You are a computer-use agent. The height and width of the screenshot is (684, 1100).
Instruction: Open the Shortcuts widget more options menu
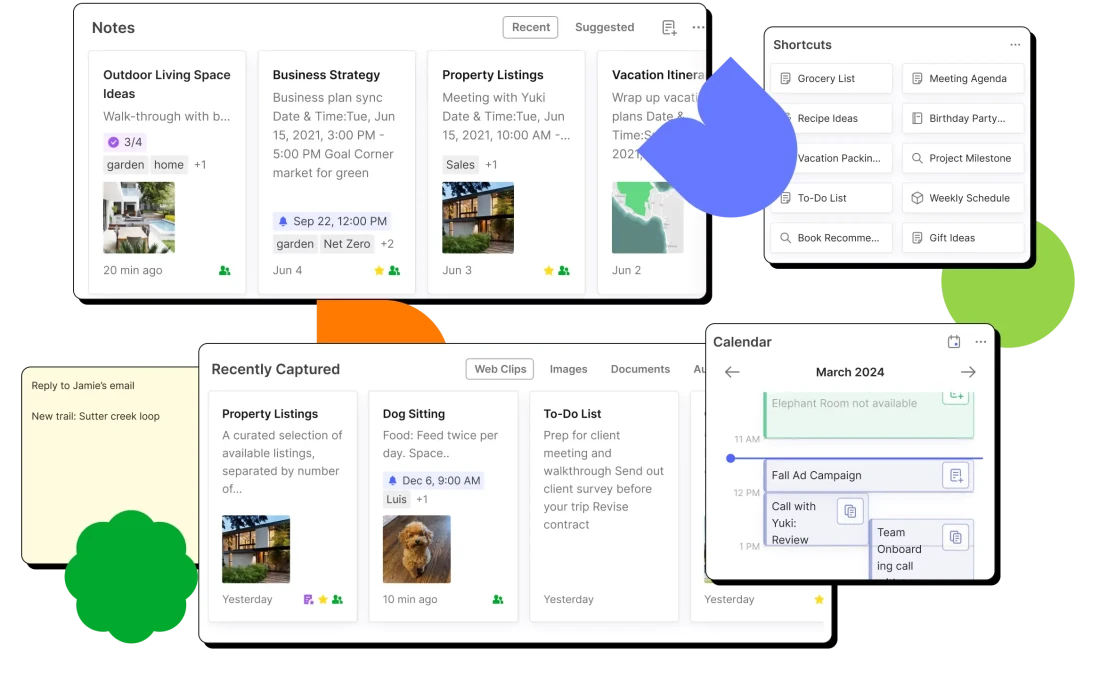click(x=1015, y=45)
